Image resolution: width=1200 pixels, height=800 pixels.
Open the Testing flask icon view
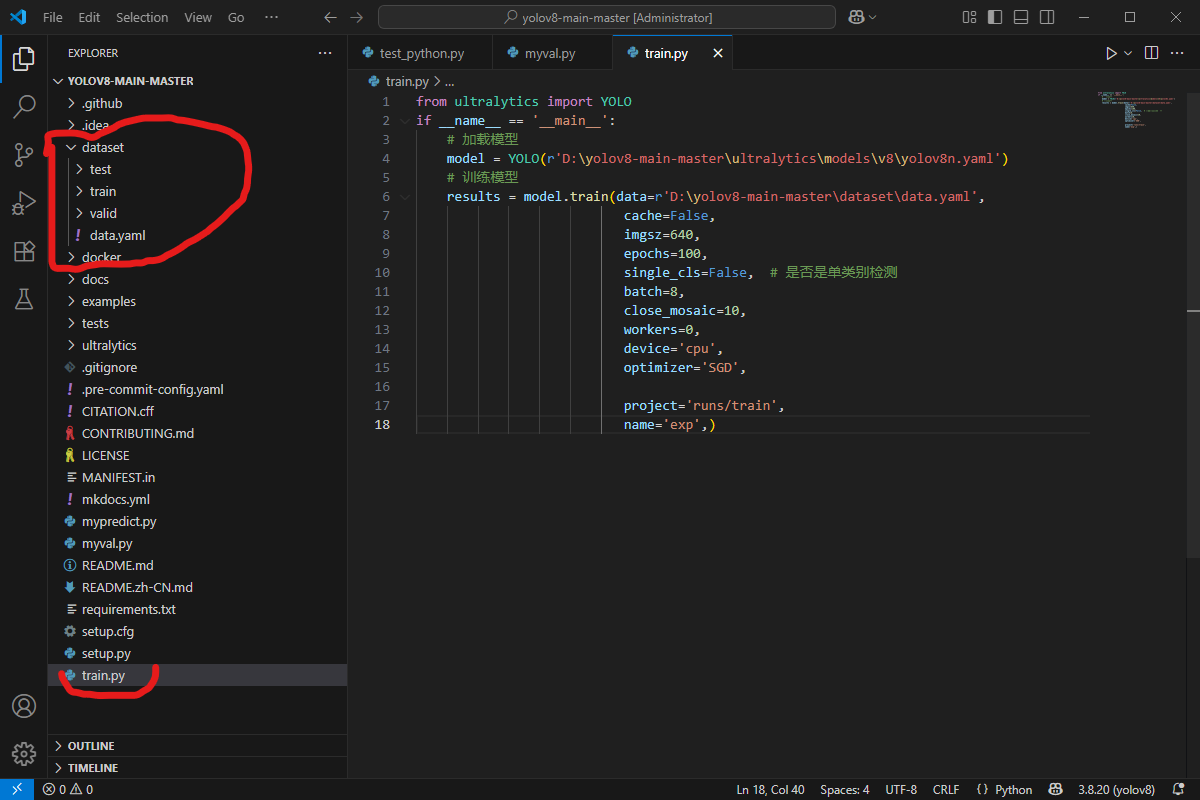[x=24, y=298]
